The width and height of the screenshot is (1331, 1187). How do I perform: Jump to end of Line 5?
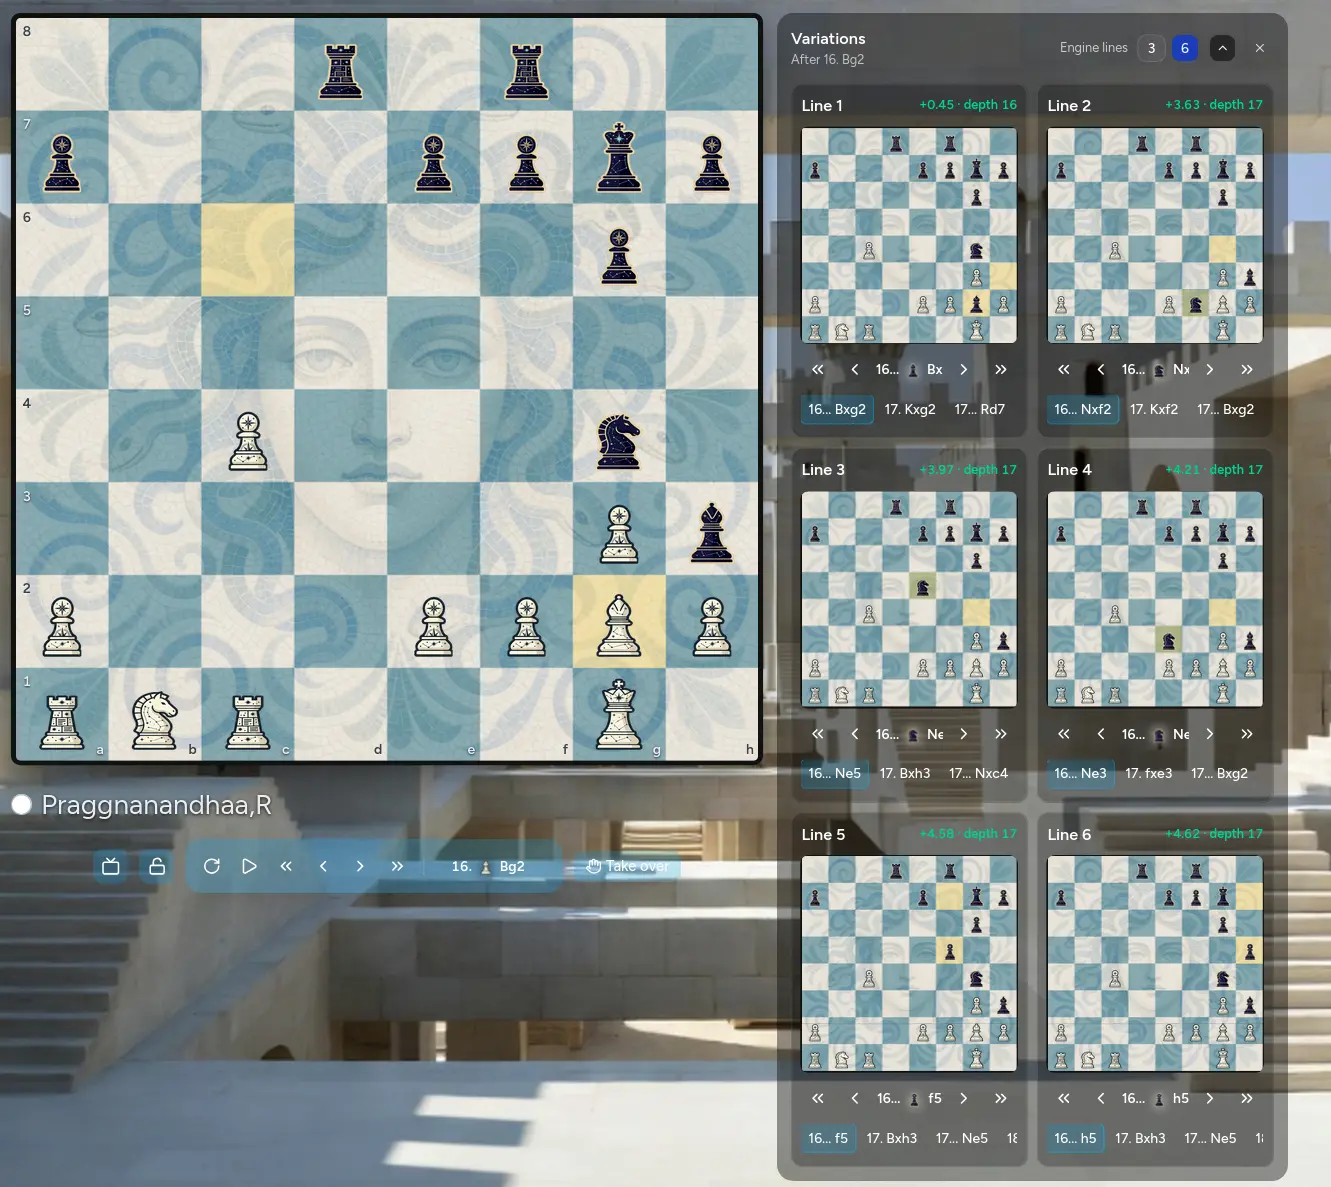point(1001,1098)
